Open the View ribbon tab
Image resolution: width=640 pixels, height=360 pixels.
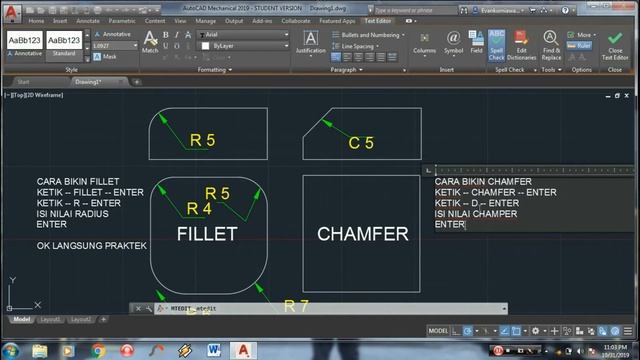[180, 21]
